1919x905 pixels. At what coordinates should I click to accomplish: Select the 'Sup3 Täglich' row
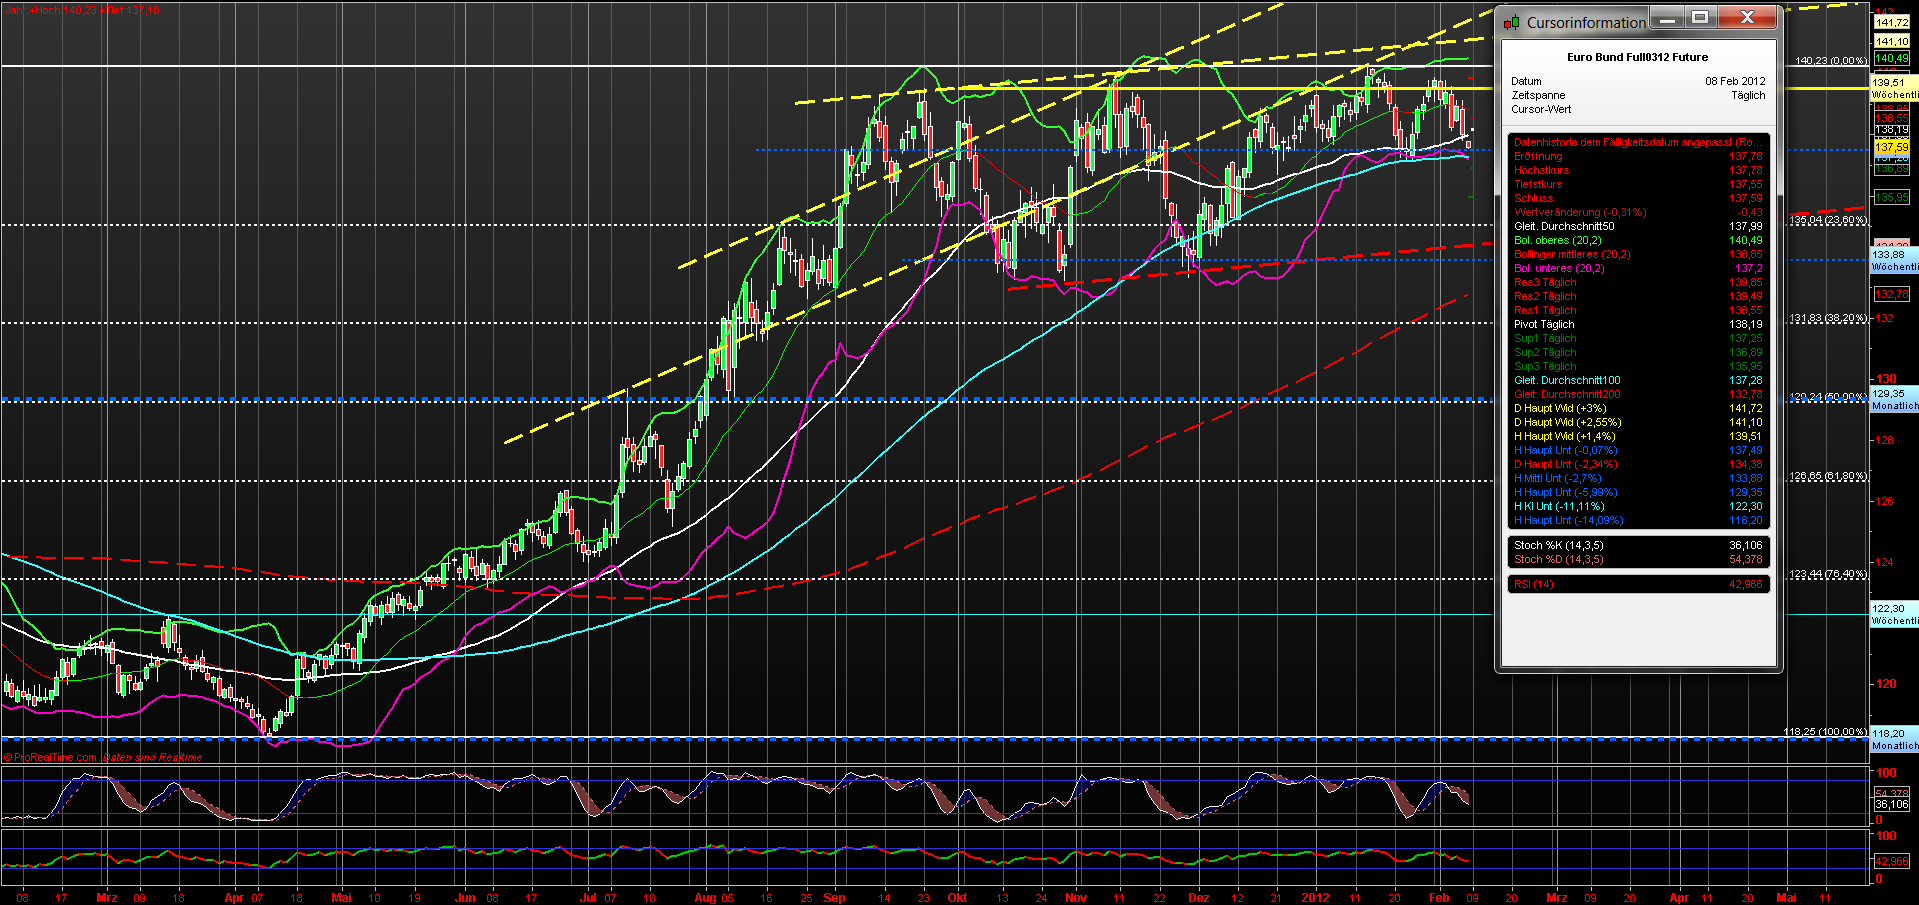click(1638, 366)
